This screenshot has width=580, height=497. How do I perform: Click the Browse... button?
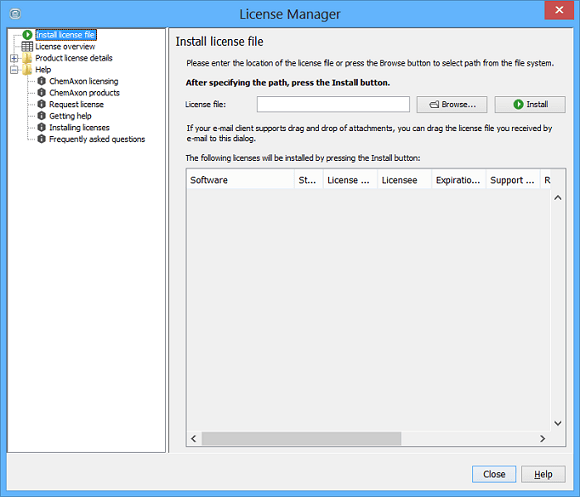point(452,104)
